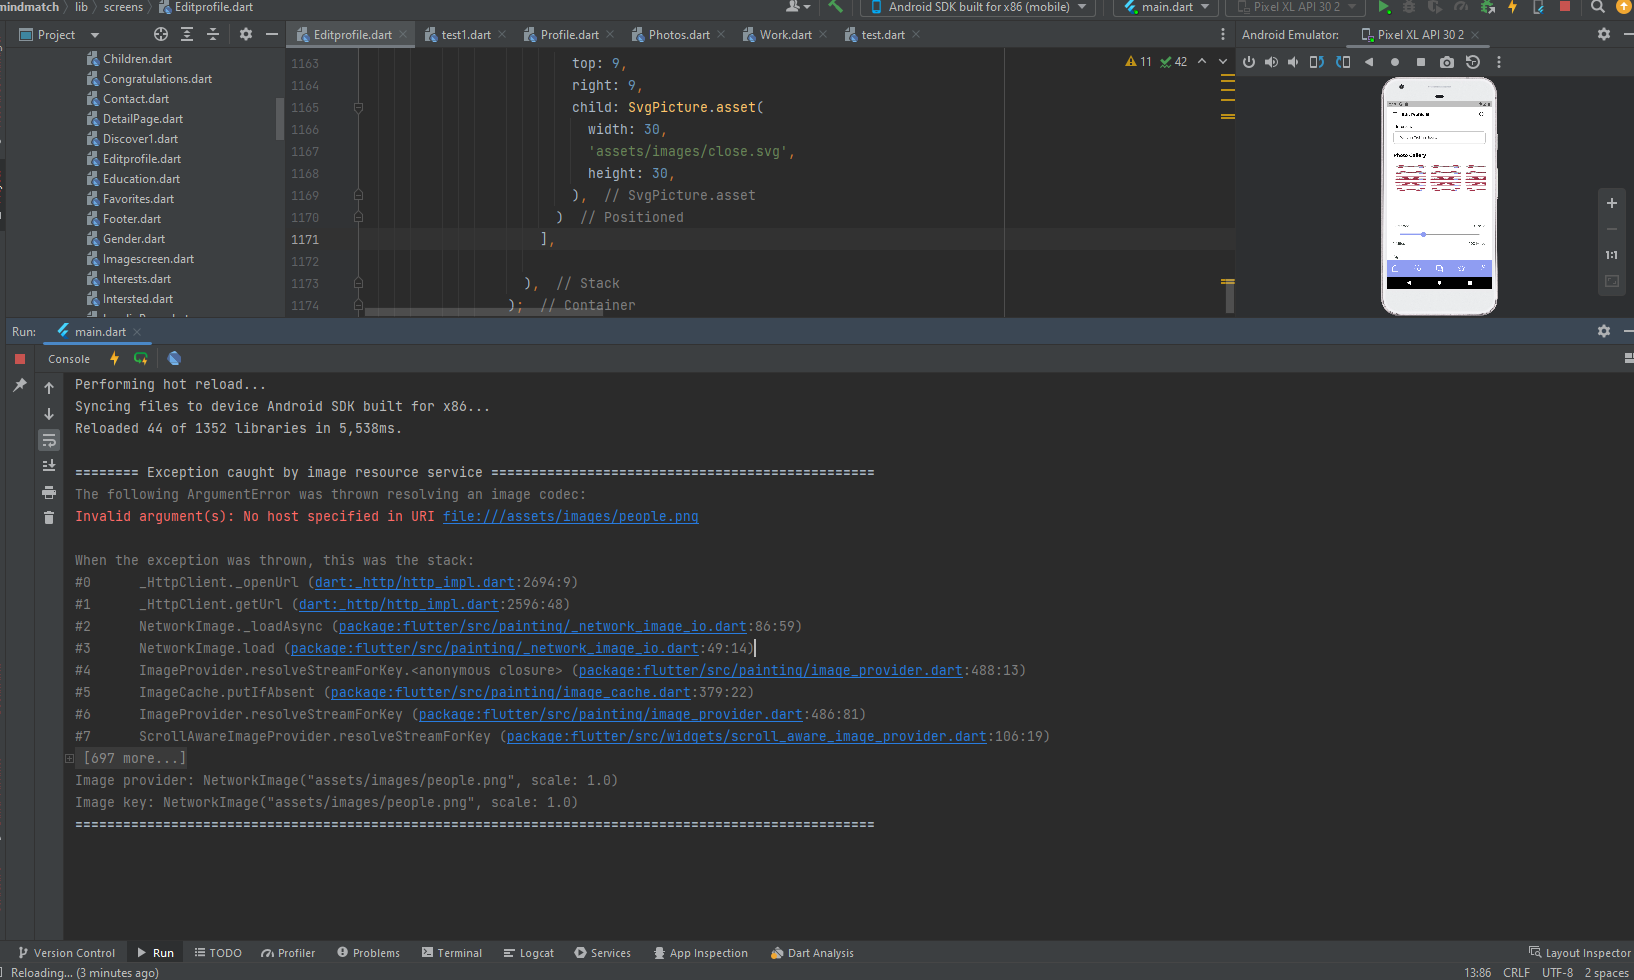
Task: Take an emulator screenshot
Action: tap(1447, 62)
